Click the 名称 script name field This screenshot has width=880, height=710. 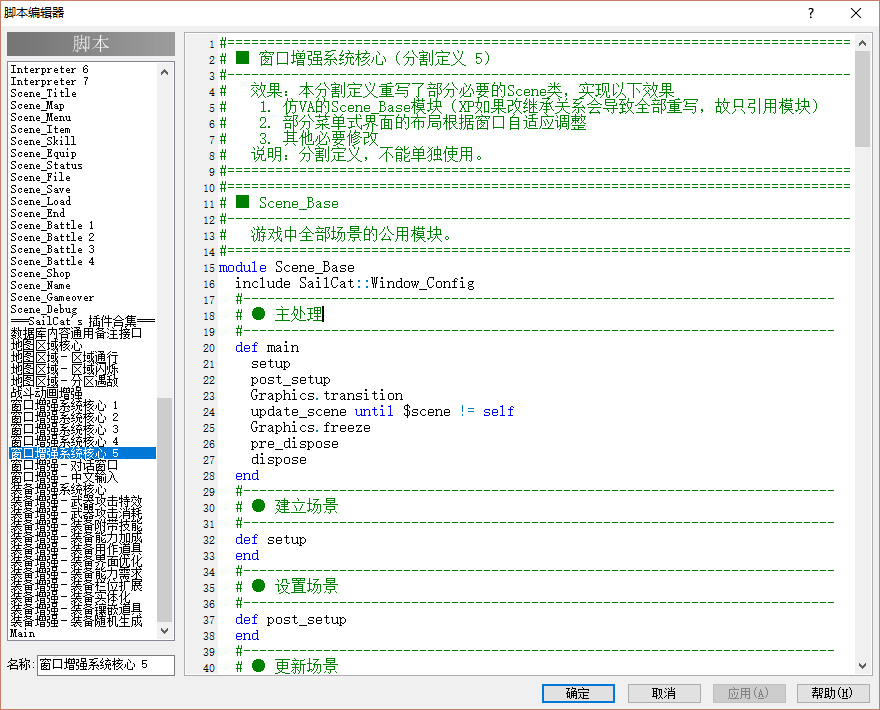[106, 665]
